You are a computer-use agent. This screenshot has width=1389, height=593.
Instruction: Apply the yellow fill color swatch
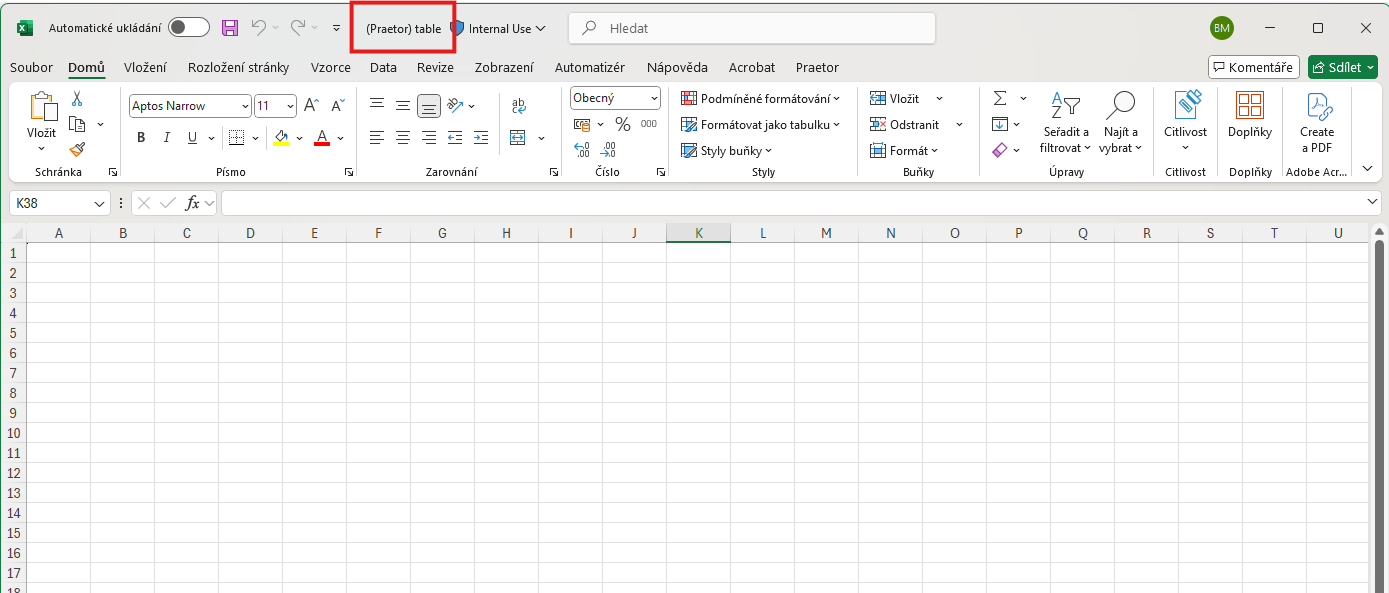281,138
